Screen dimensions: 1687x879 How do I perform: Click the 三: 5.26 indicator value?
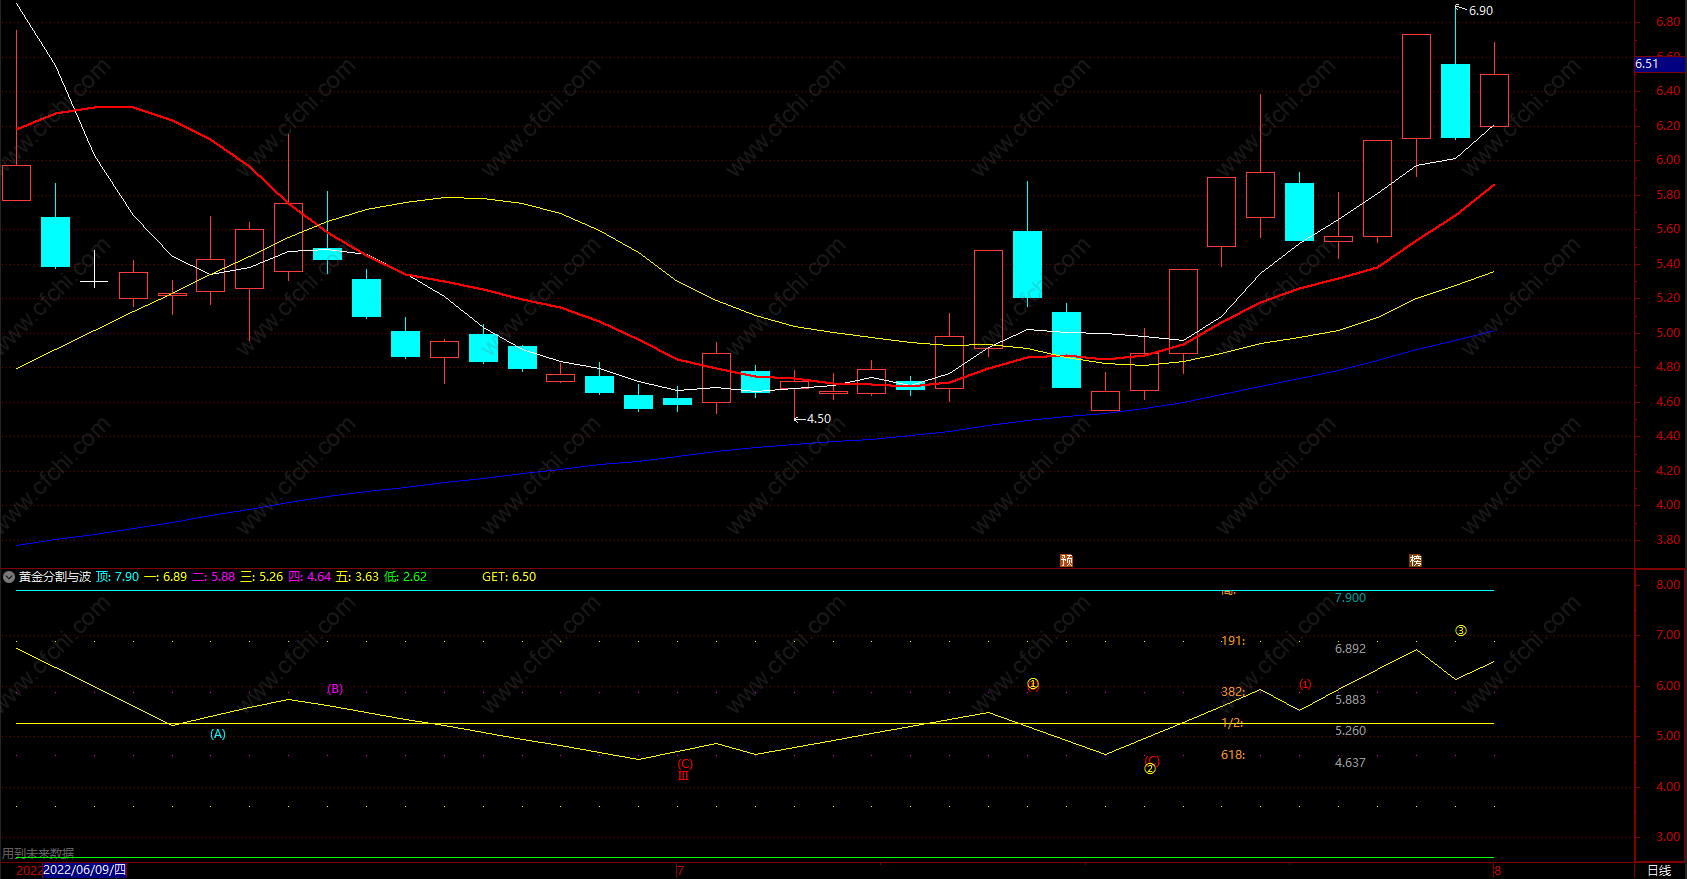[x=262, y=577]
